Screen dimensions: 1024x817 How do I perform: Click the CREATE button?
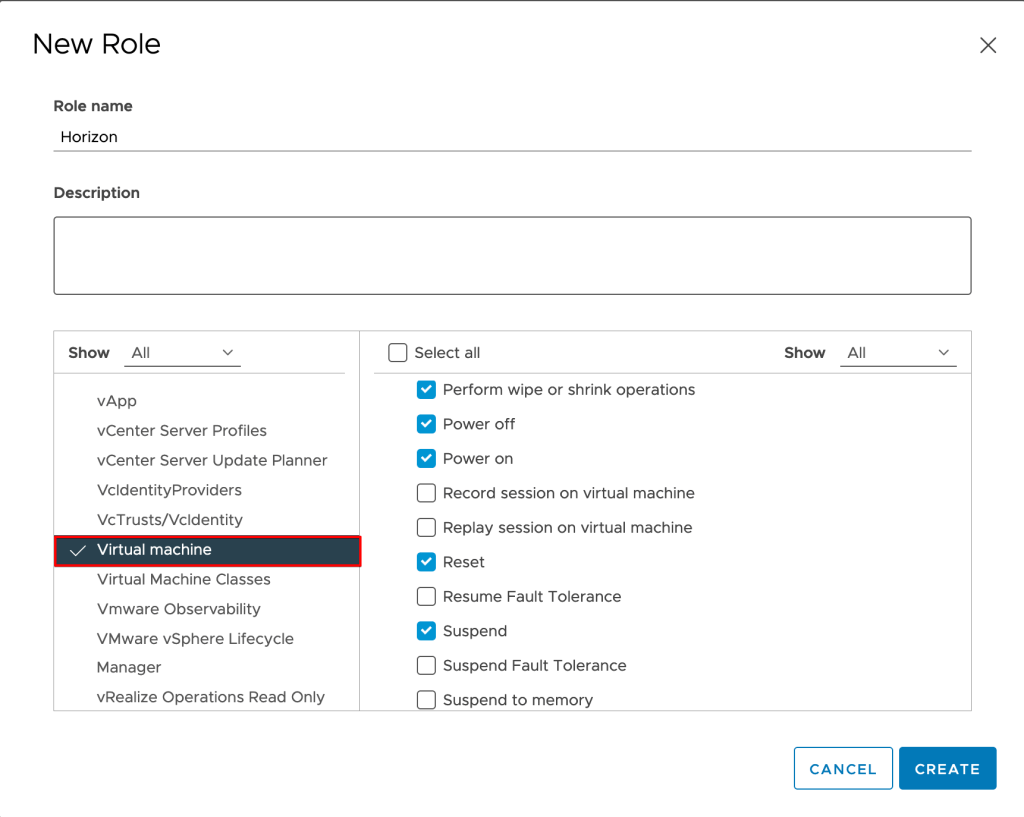coord(946,769)
